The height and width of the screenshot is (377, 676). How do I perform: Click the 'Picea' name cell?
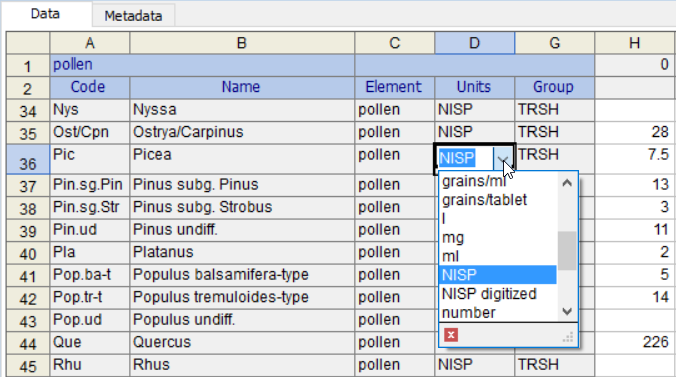[242, 159]
